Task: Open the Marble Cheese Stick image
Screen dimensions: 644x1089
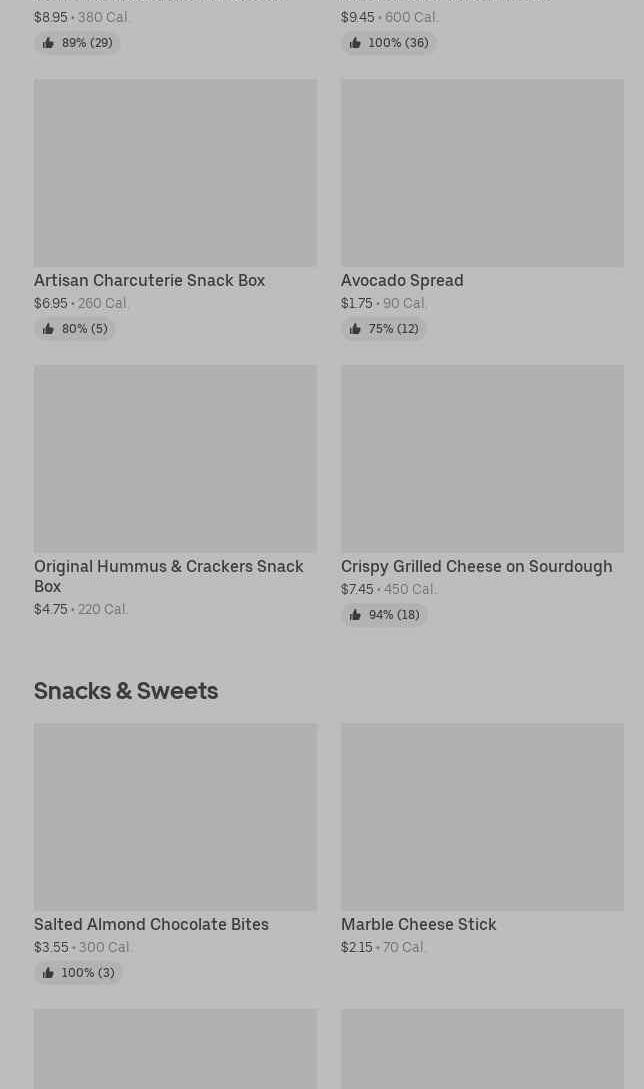Action: (x=482, y=817)
